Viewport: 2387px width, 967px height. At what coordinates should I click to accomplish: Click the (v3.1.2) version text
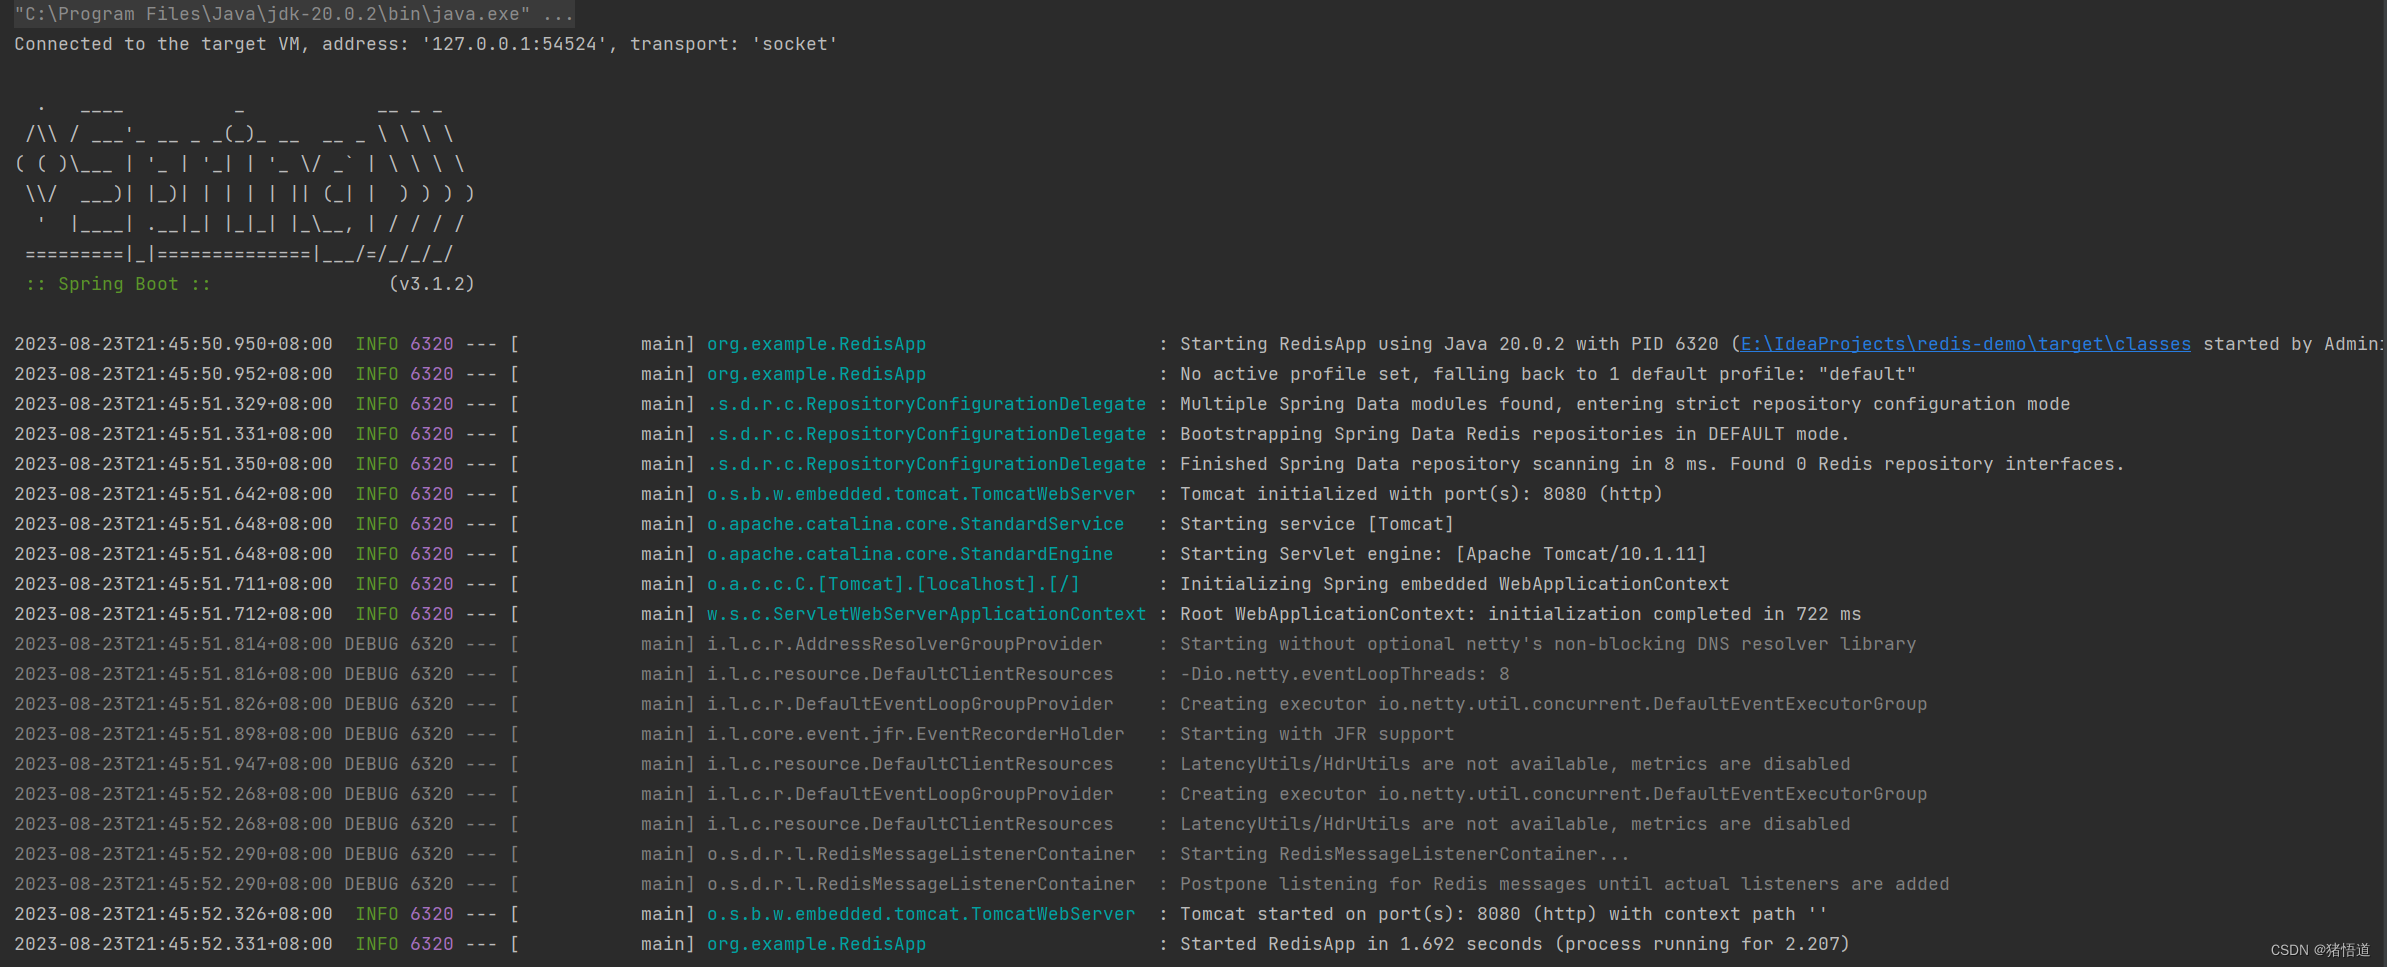(x=431, y=284)
